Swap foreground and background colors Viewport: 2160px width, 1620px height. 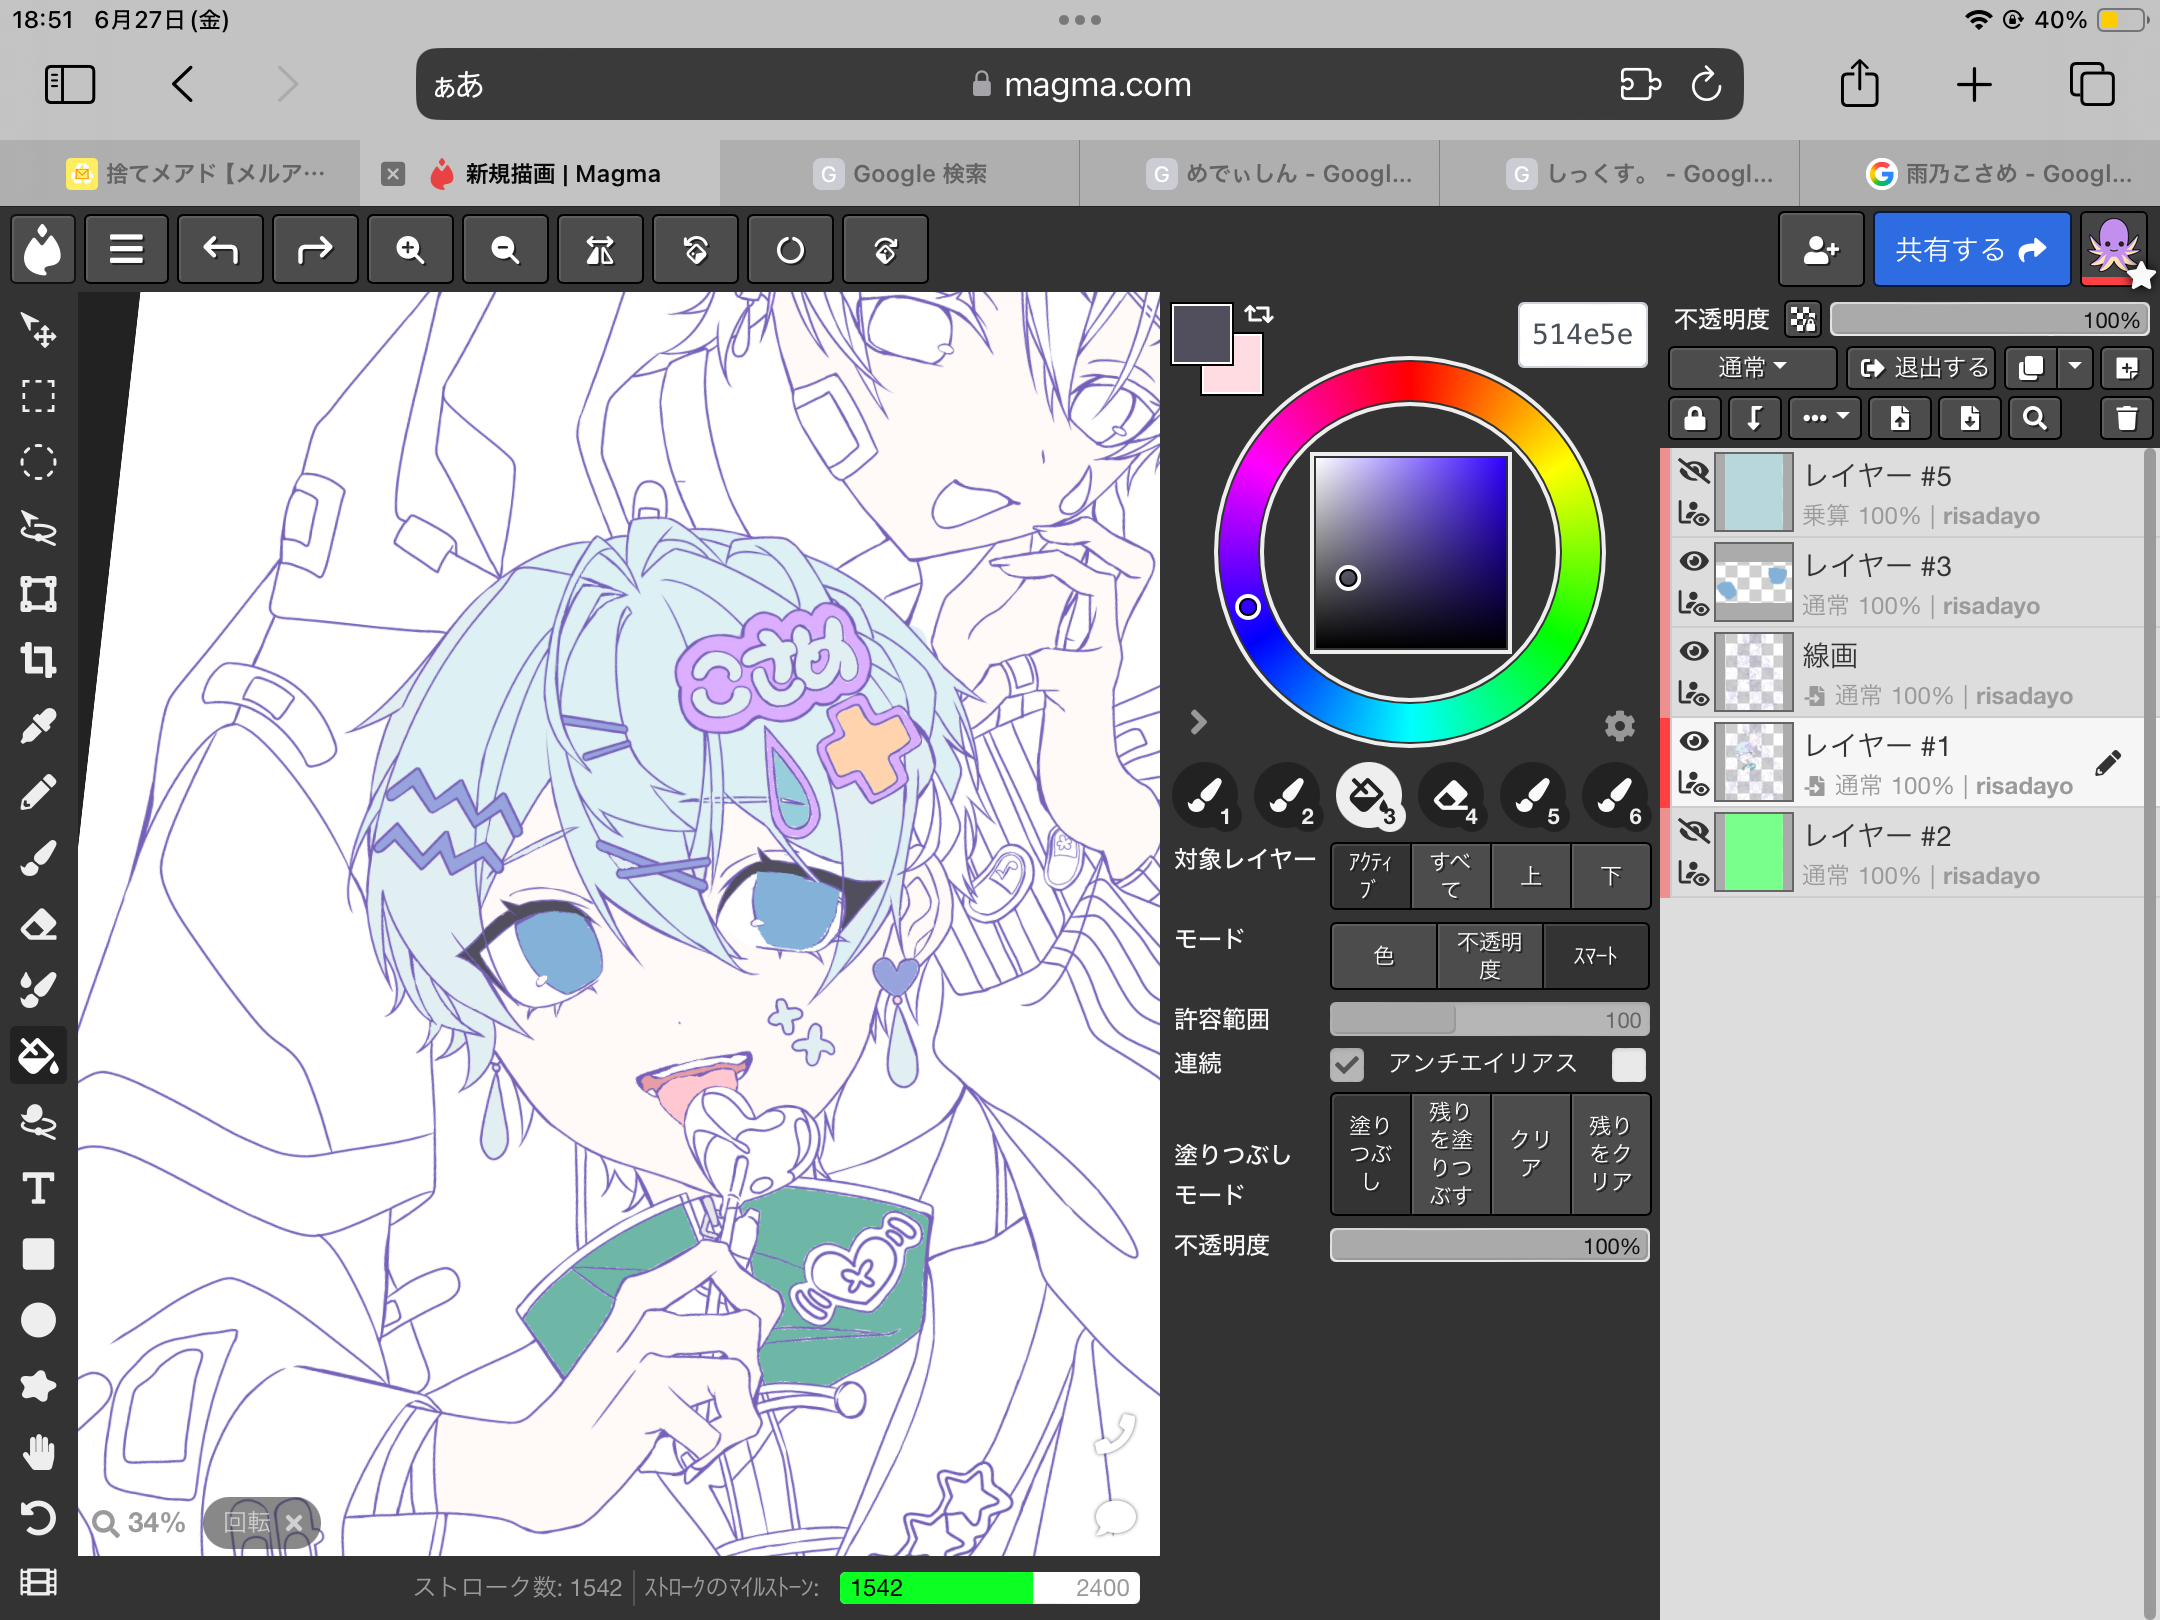click(1259, 315)
